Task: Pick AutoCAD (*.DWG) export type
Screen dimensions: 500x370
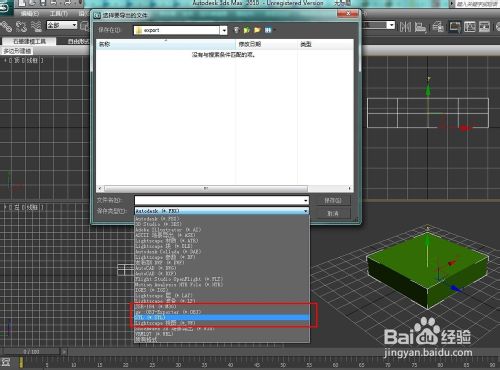Action: (222, 268)
